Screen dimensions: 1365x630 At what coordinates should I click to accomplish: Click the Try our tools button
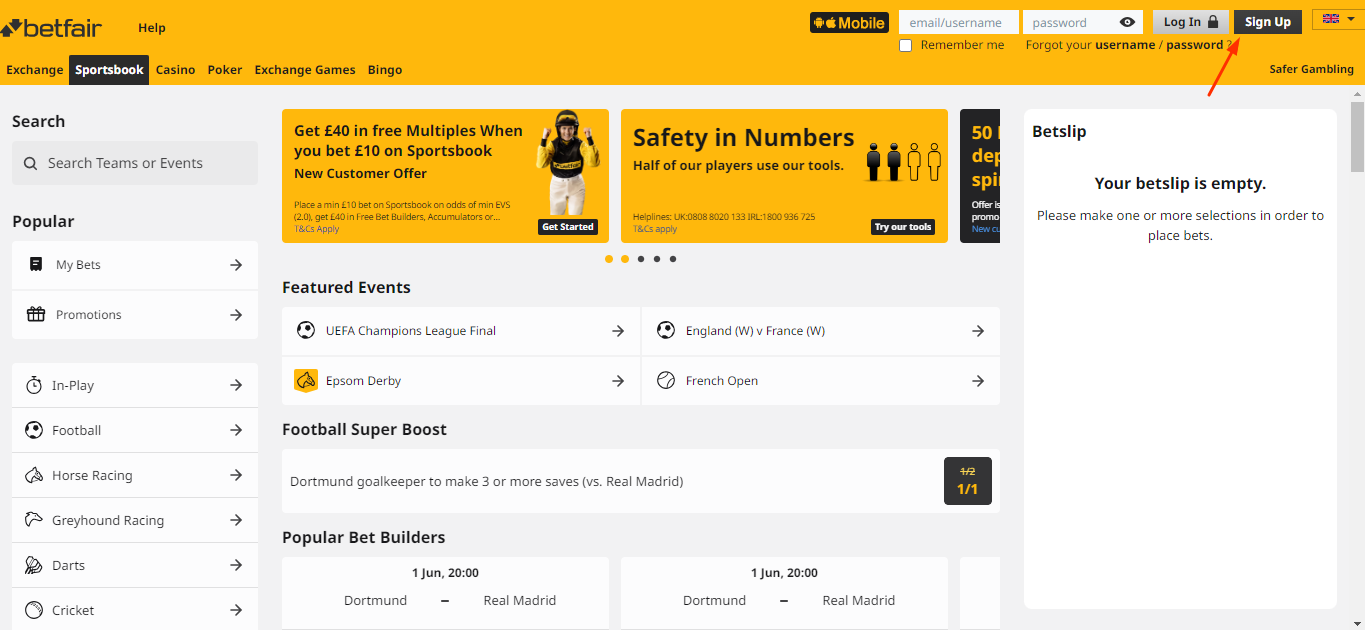click(x=903, y=227)
